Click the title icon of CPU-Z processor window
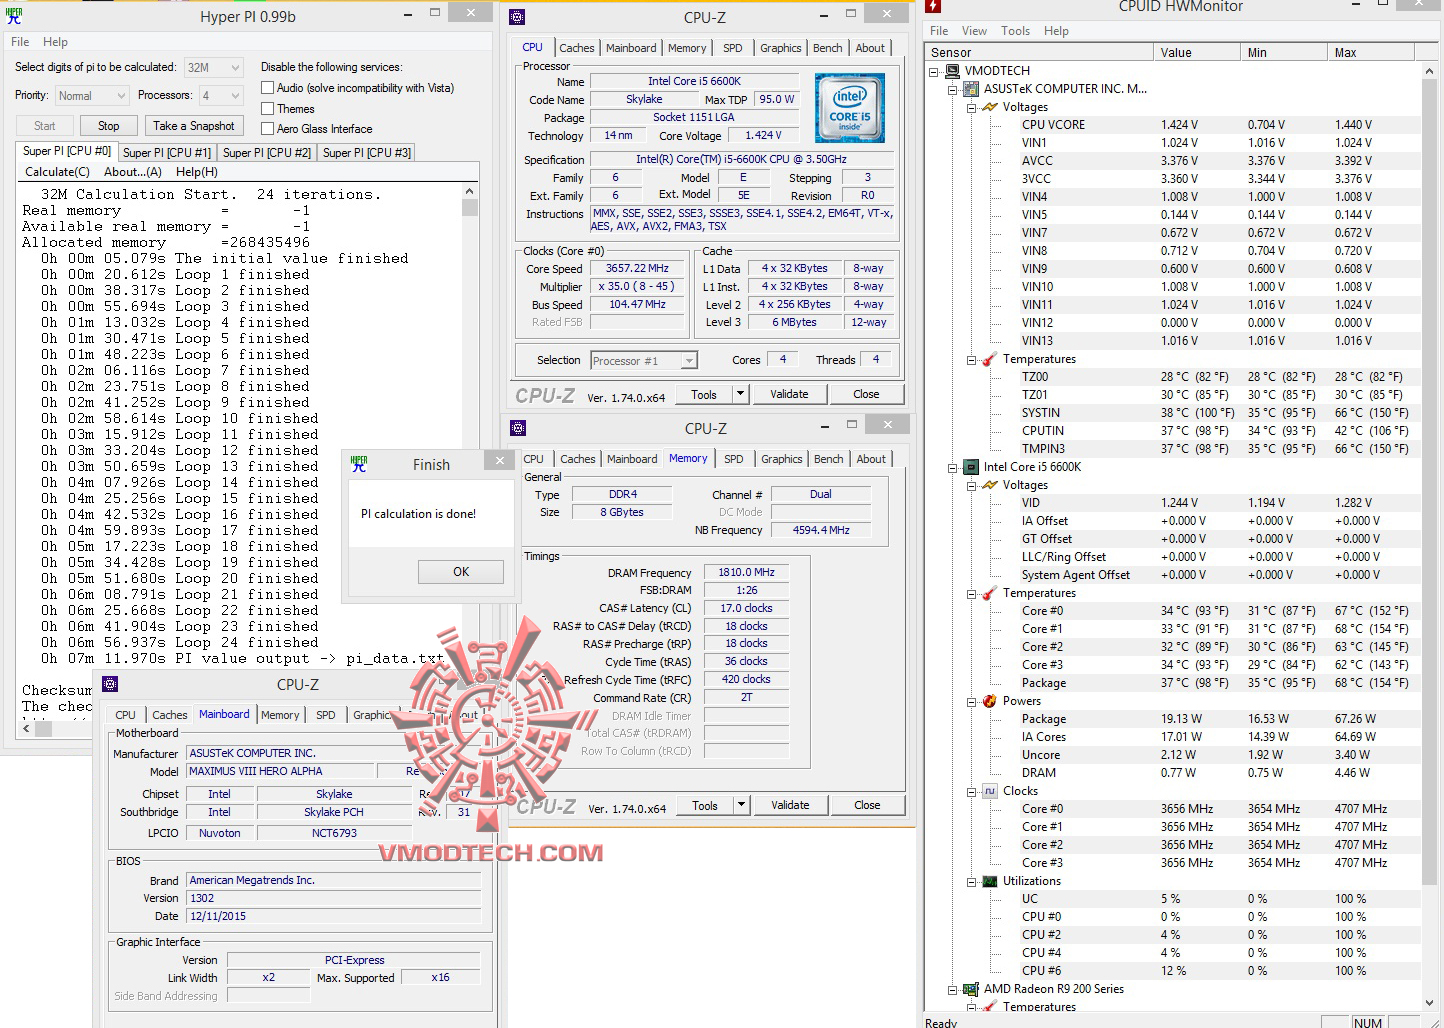 tap(517, 17)
